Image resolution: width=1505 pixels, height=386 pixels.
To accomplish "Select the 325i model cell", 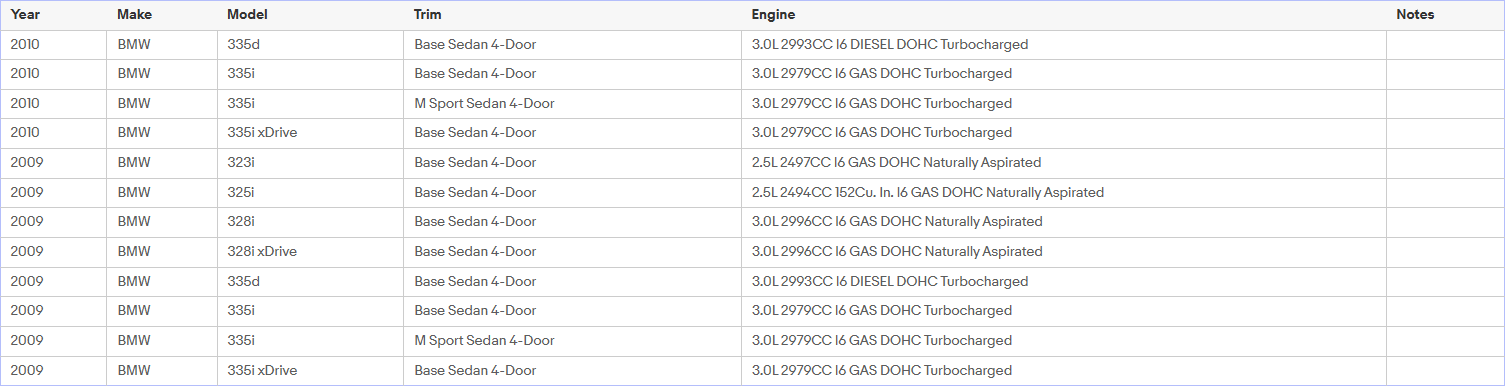I will 310,192.
